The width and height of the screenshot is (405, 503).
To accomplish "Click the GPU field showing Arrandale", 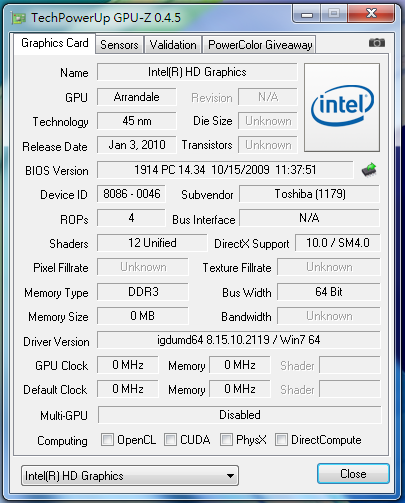I will click(137, 97).
